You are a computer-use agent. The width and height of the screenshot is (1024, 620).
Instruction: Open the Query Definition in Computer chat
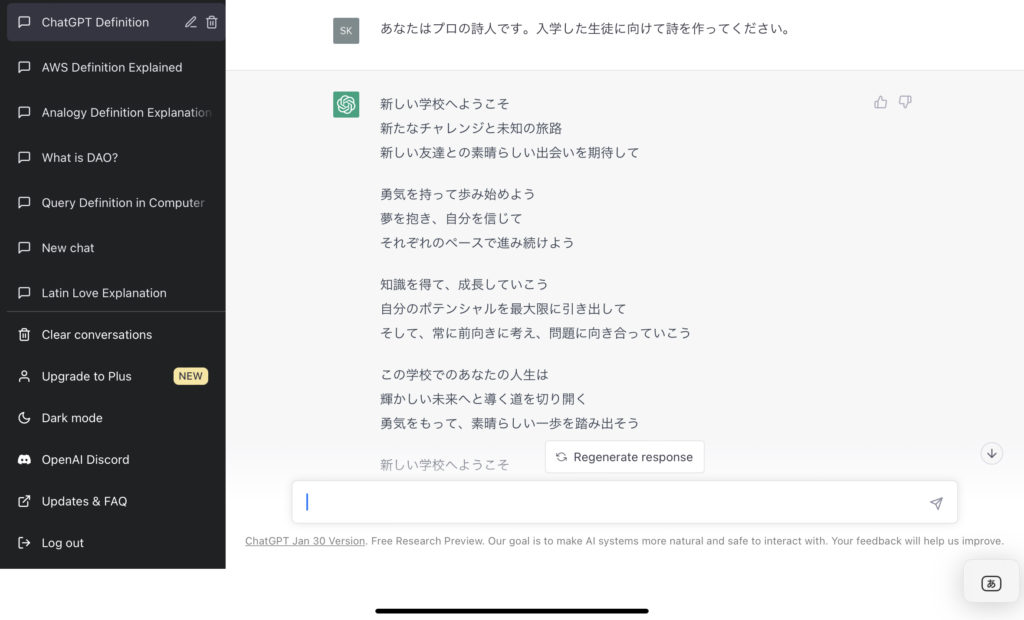122,202
